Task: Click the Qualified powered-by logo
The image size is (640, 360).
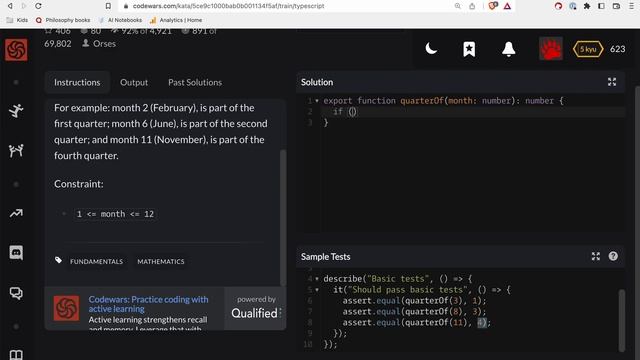Action: pyautogui.click(x=255, y=313)
